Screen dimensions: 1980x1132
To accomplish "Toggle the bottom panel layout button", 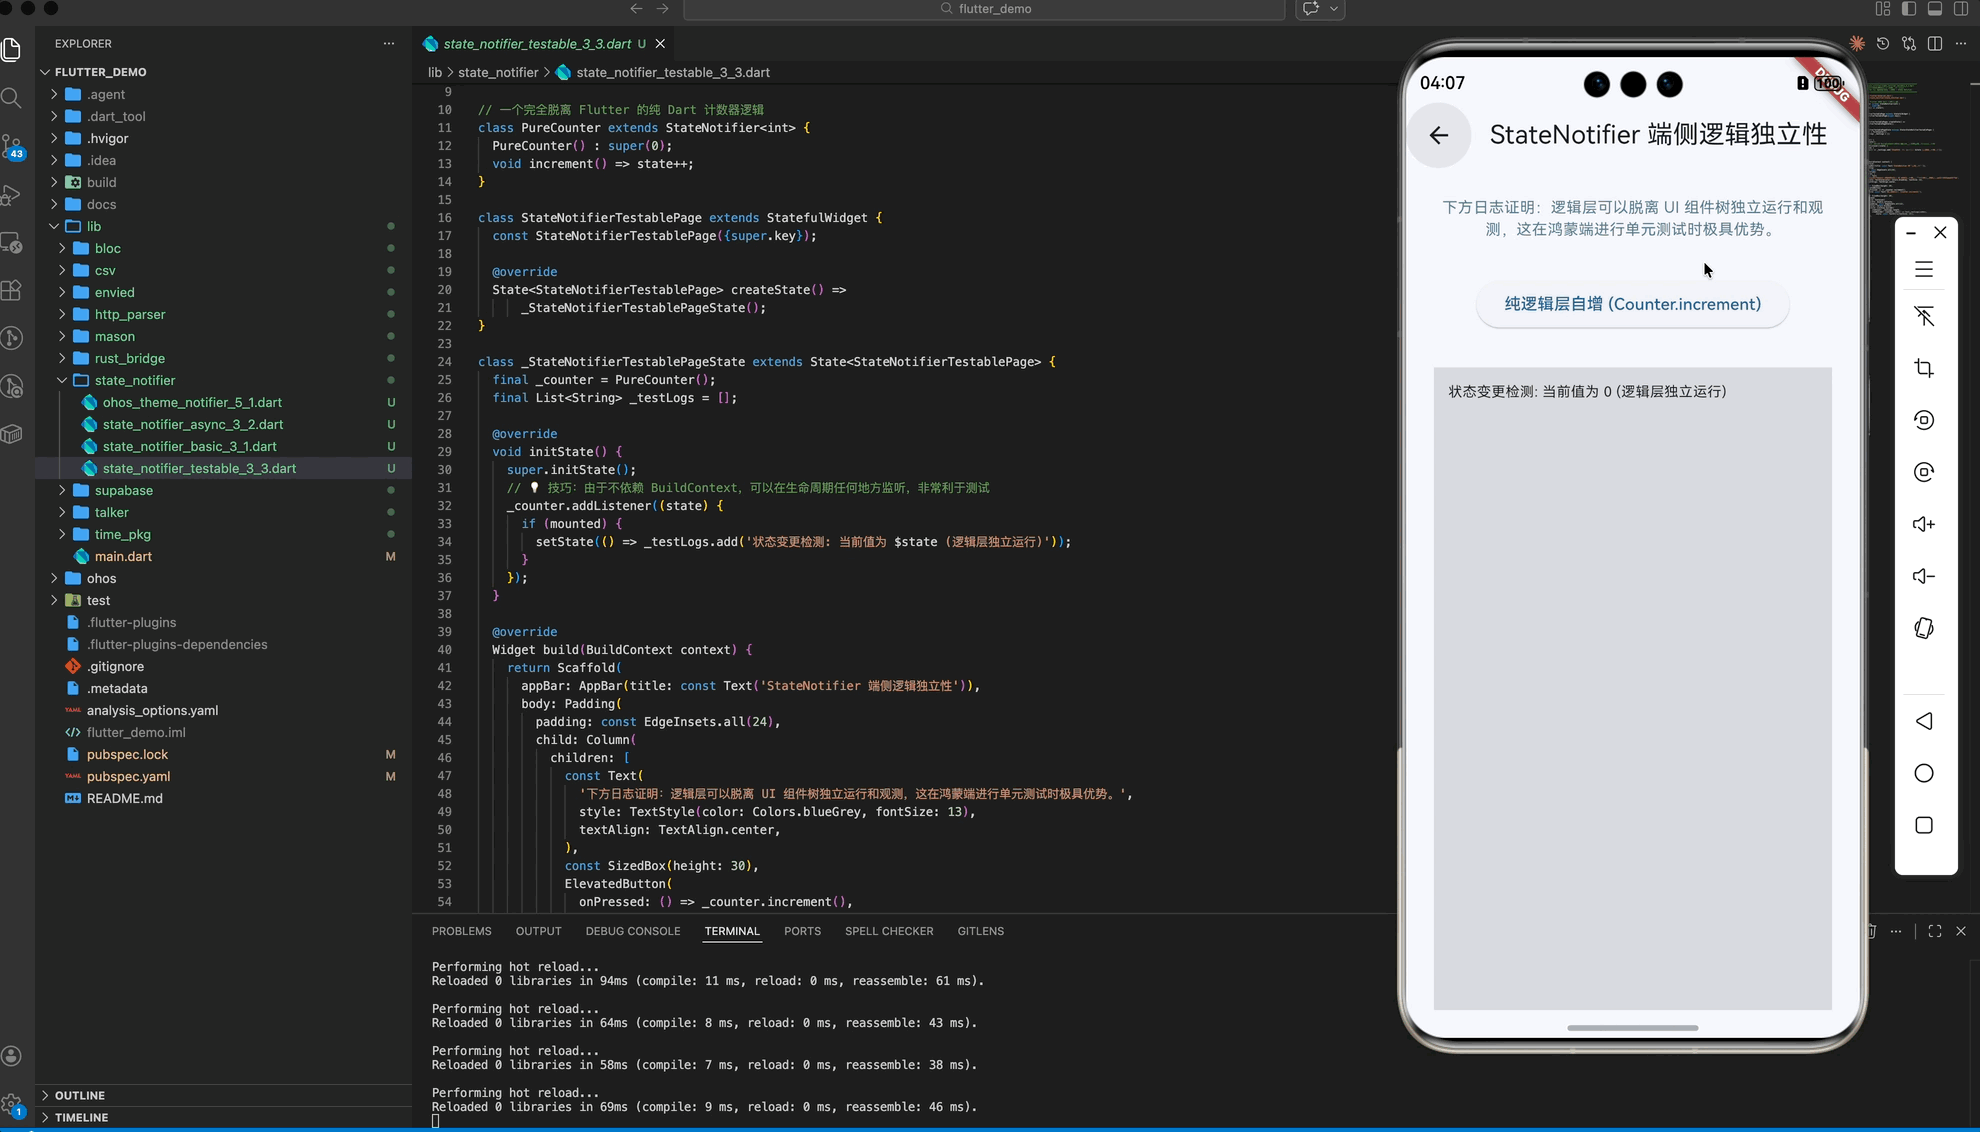I will [1934, 9].
